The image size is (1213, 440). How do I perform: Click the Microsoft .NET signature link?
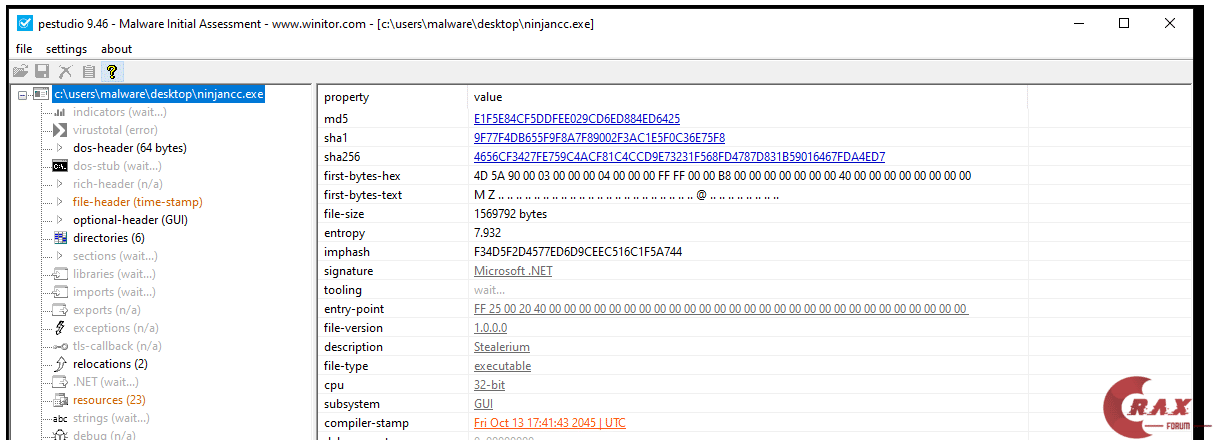tap(513, 271)
